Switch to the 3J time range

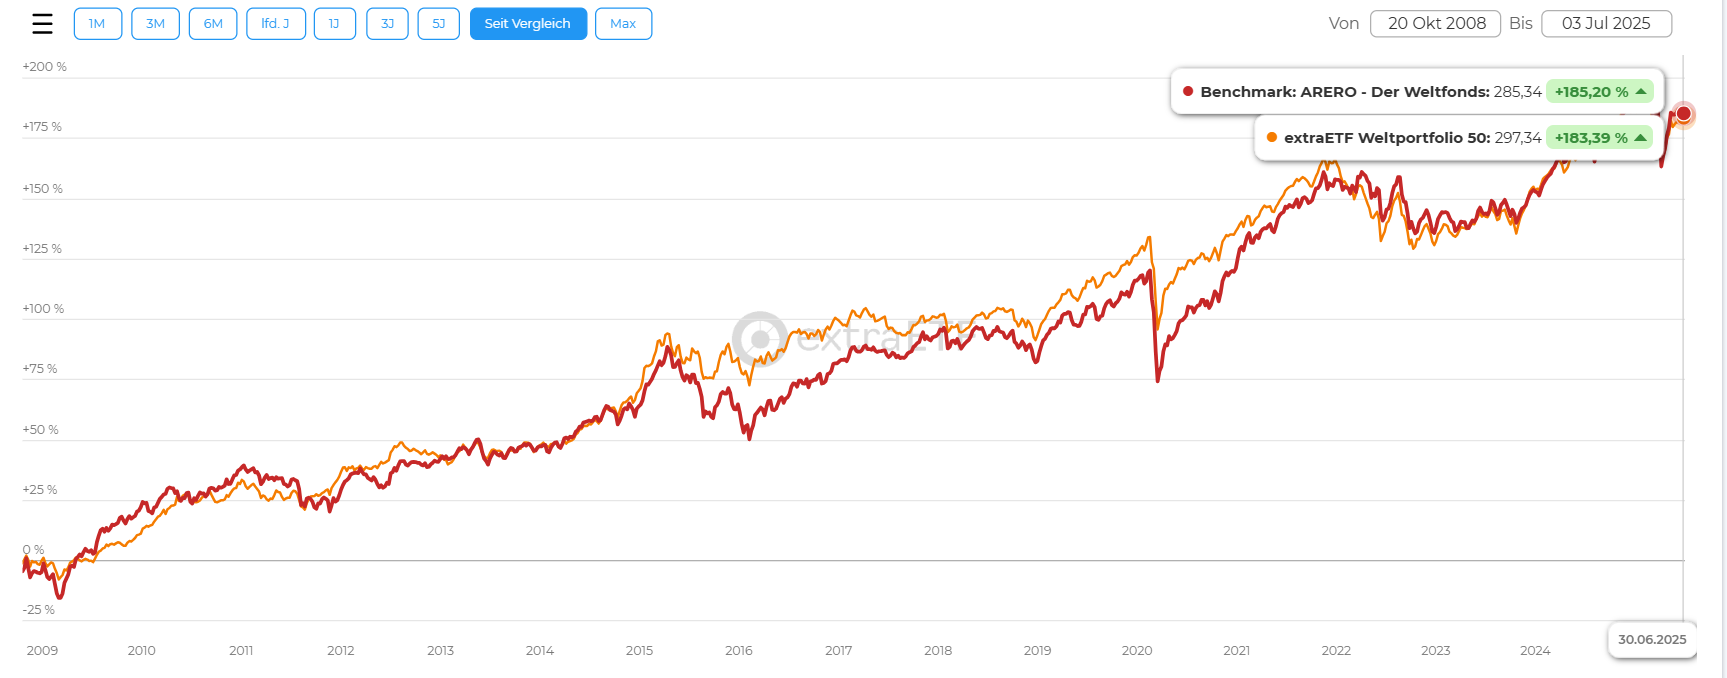coord(387,24)
